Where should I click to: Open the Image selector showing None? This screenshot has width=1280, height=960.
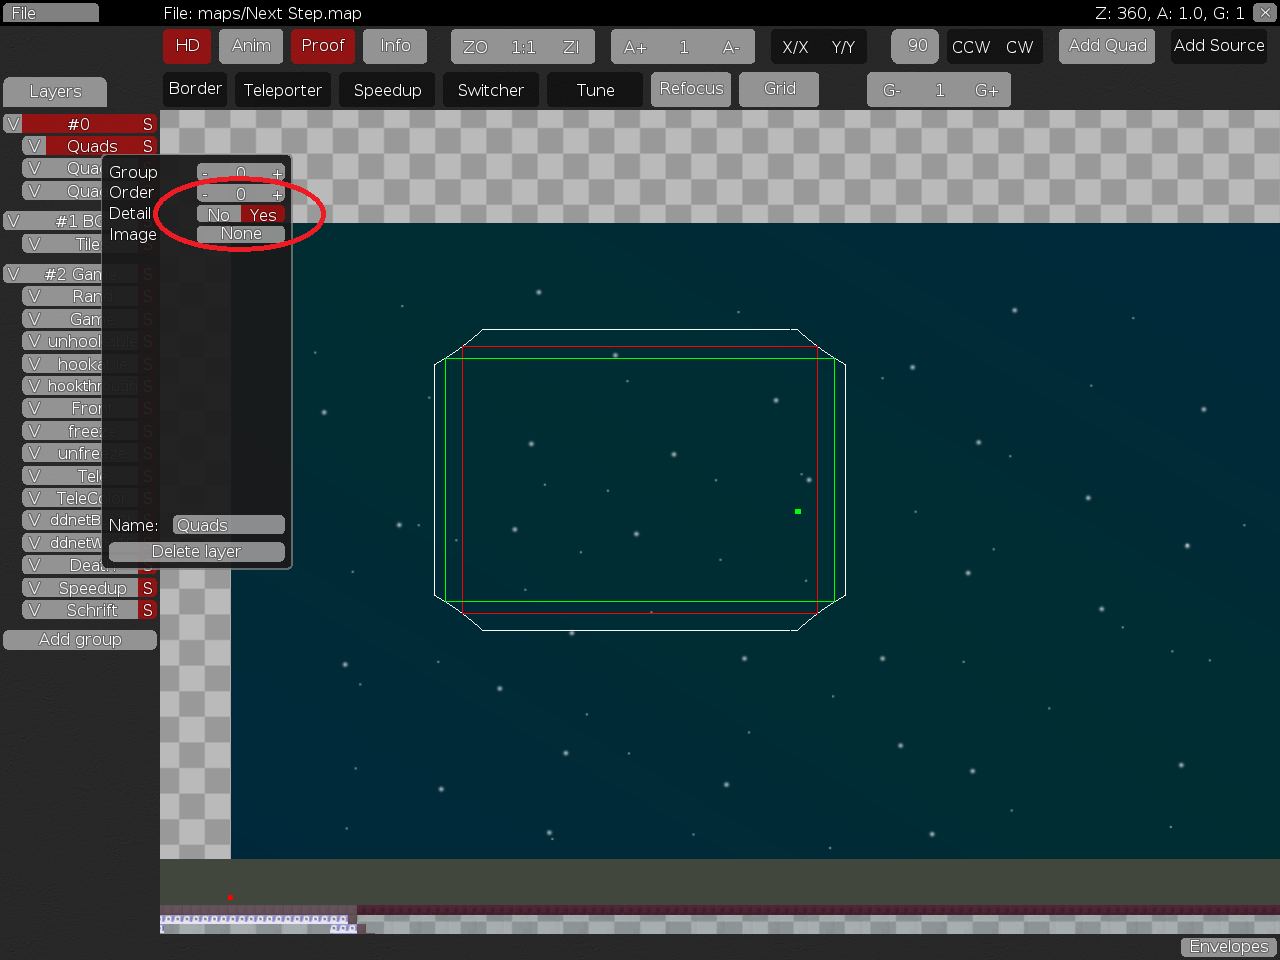pyautogui.click(x=241, y=234)
